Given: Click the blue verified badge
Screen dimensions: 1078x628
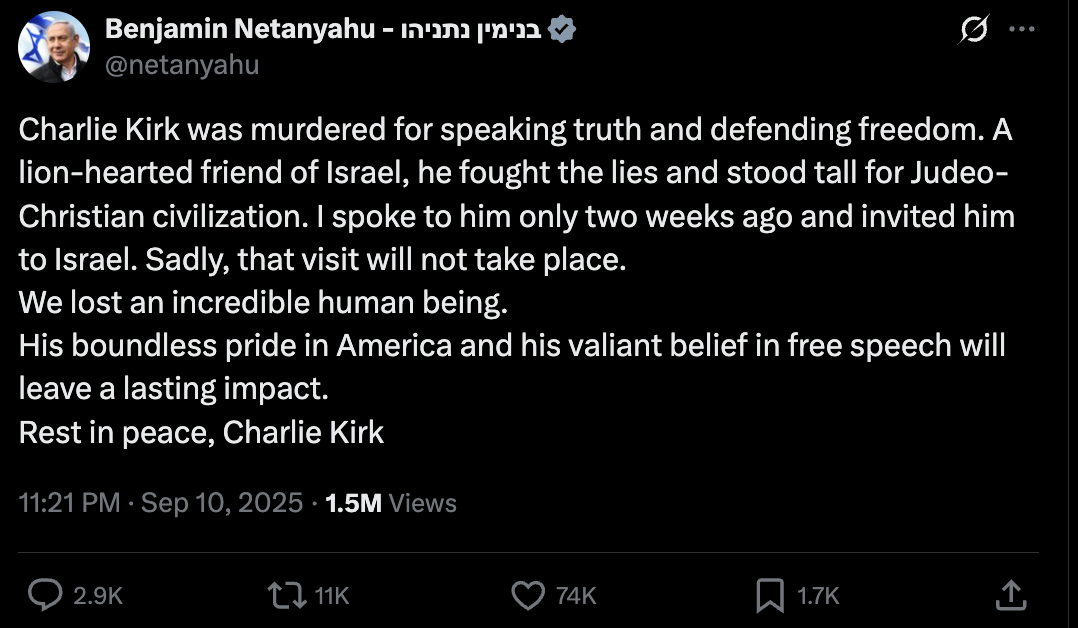Looking at the screenshot, I should pyautogui.click(x=562, y=31).
